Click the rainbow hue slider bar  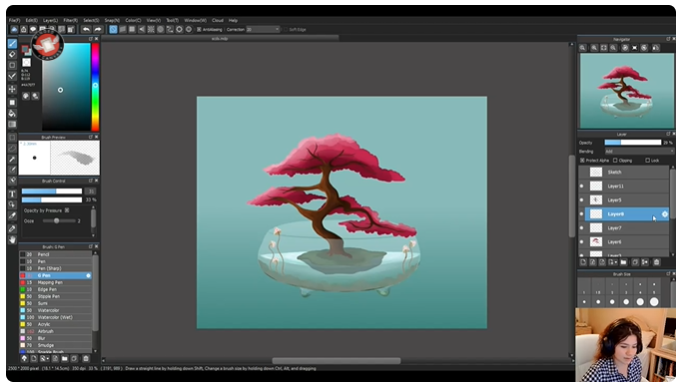pos(95,87)
